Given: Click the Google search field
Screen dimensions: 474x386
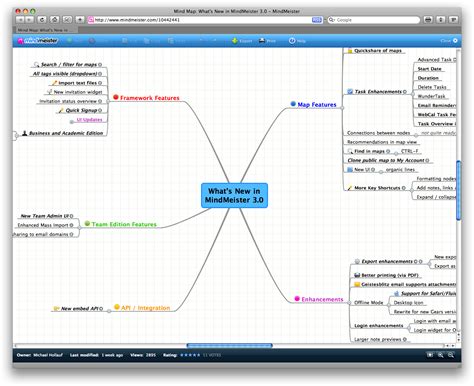Looking at the screenshot, I should 374,20.
